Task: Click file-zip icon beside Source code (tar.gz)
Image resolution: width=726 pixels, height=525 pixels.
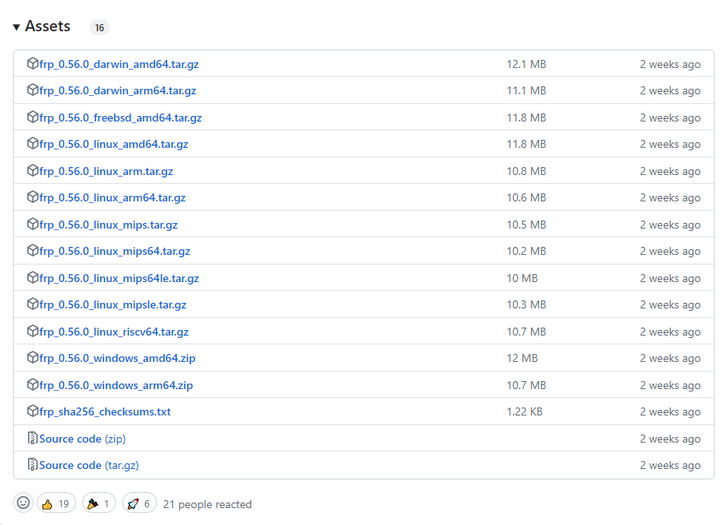Action: tap(33, 465)
